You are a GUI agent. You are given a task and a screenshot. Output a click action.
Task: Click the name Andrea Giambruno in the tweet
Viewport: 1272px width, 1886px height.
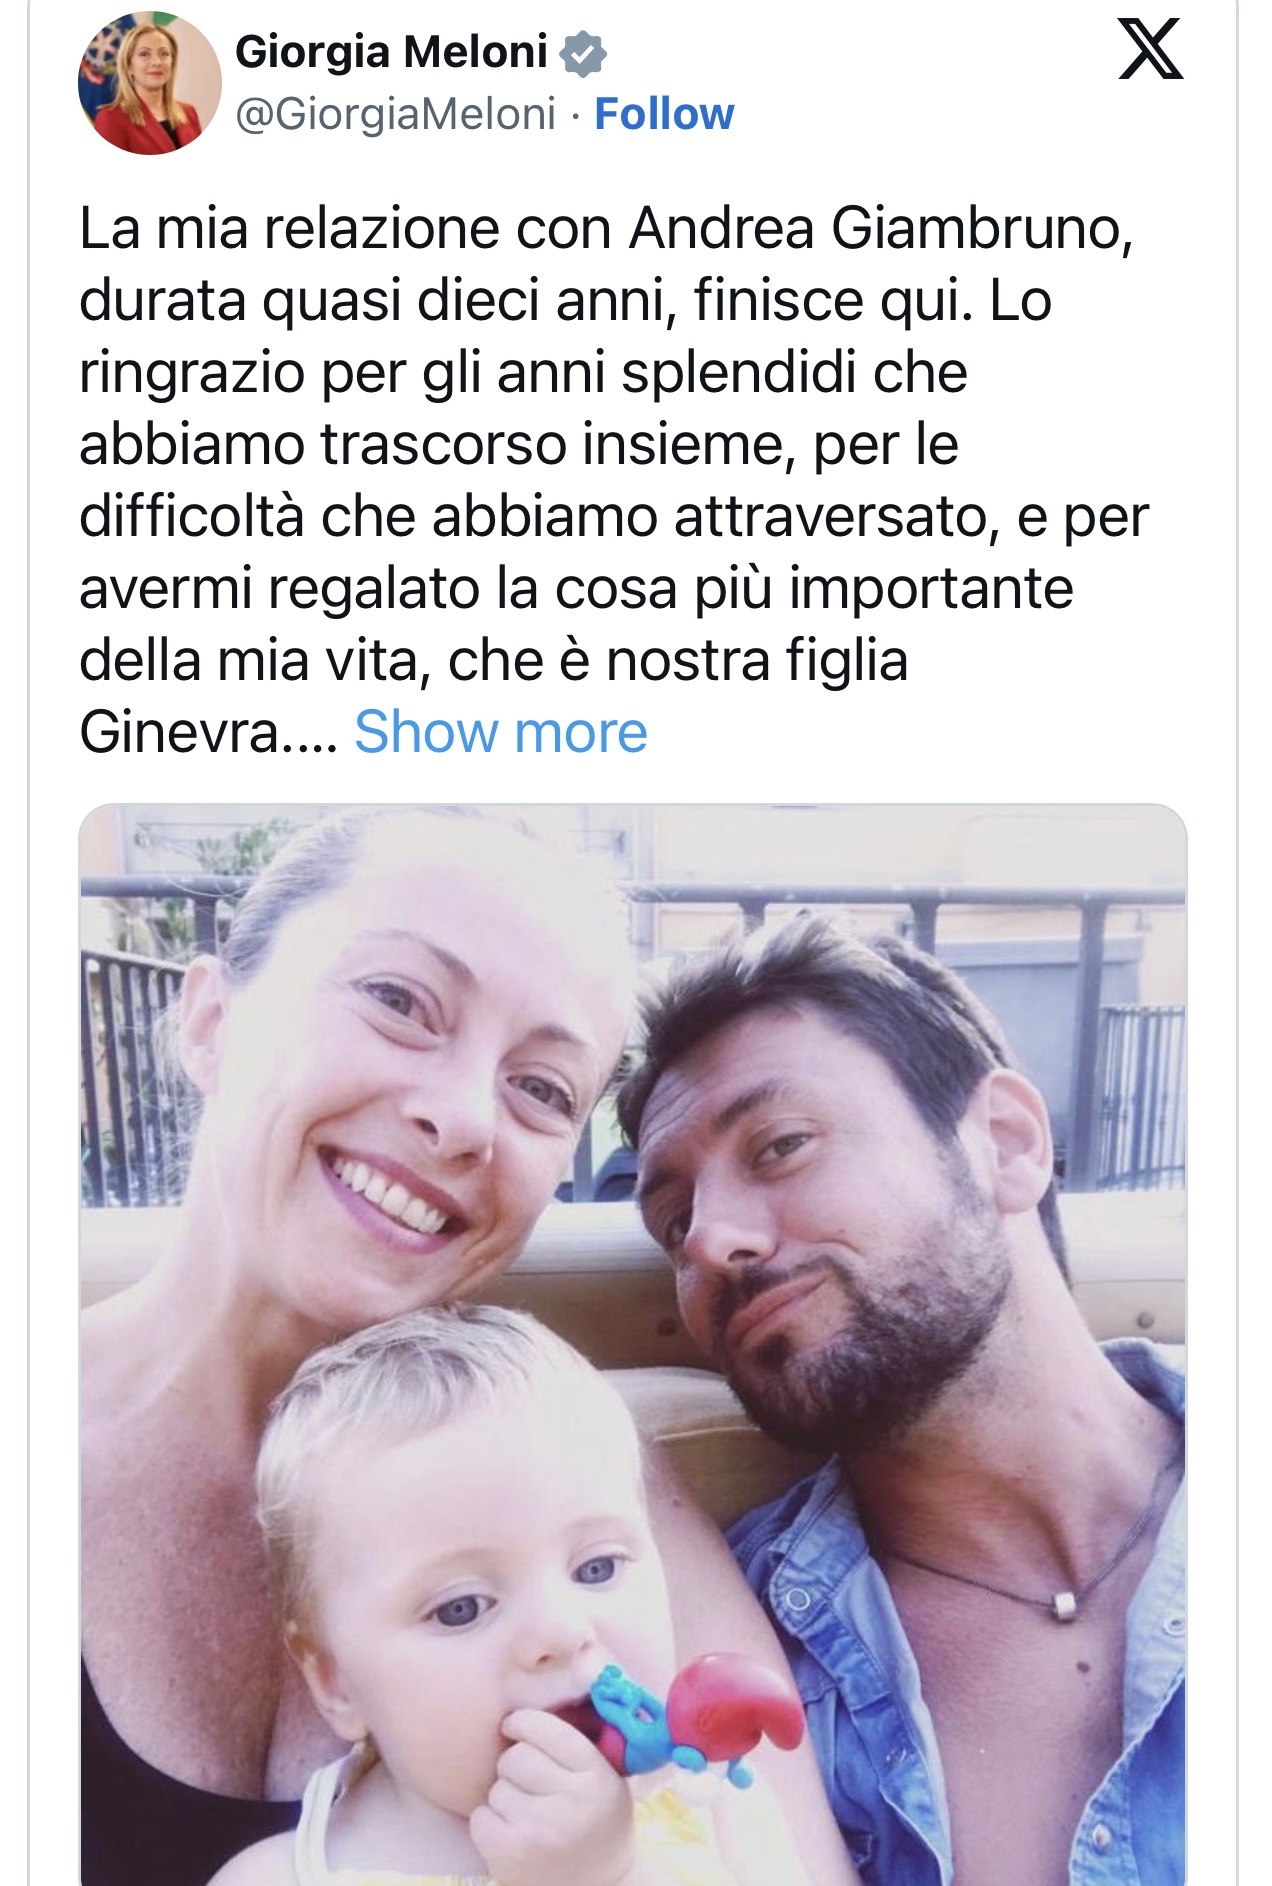point(881,229)
